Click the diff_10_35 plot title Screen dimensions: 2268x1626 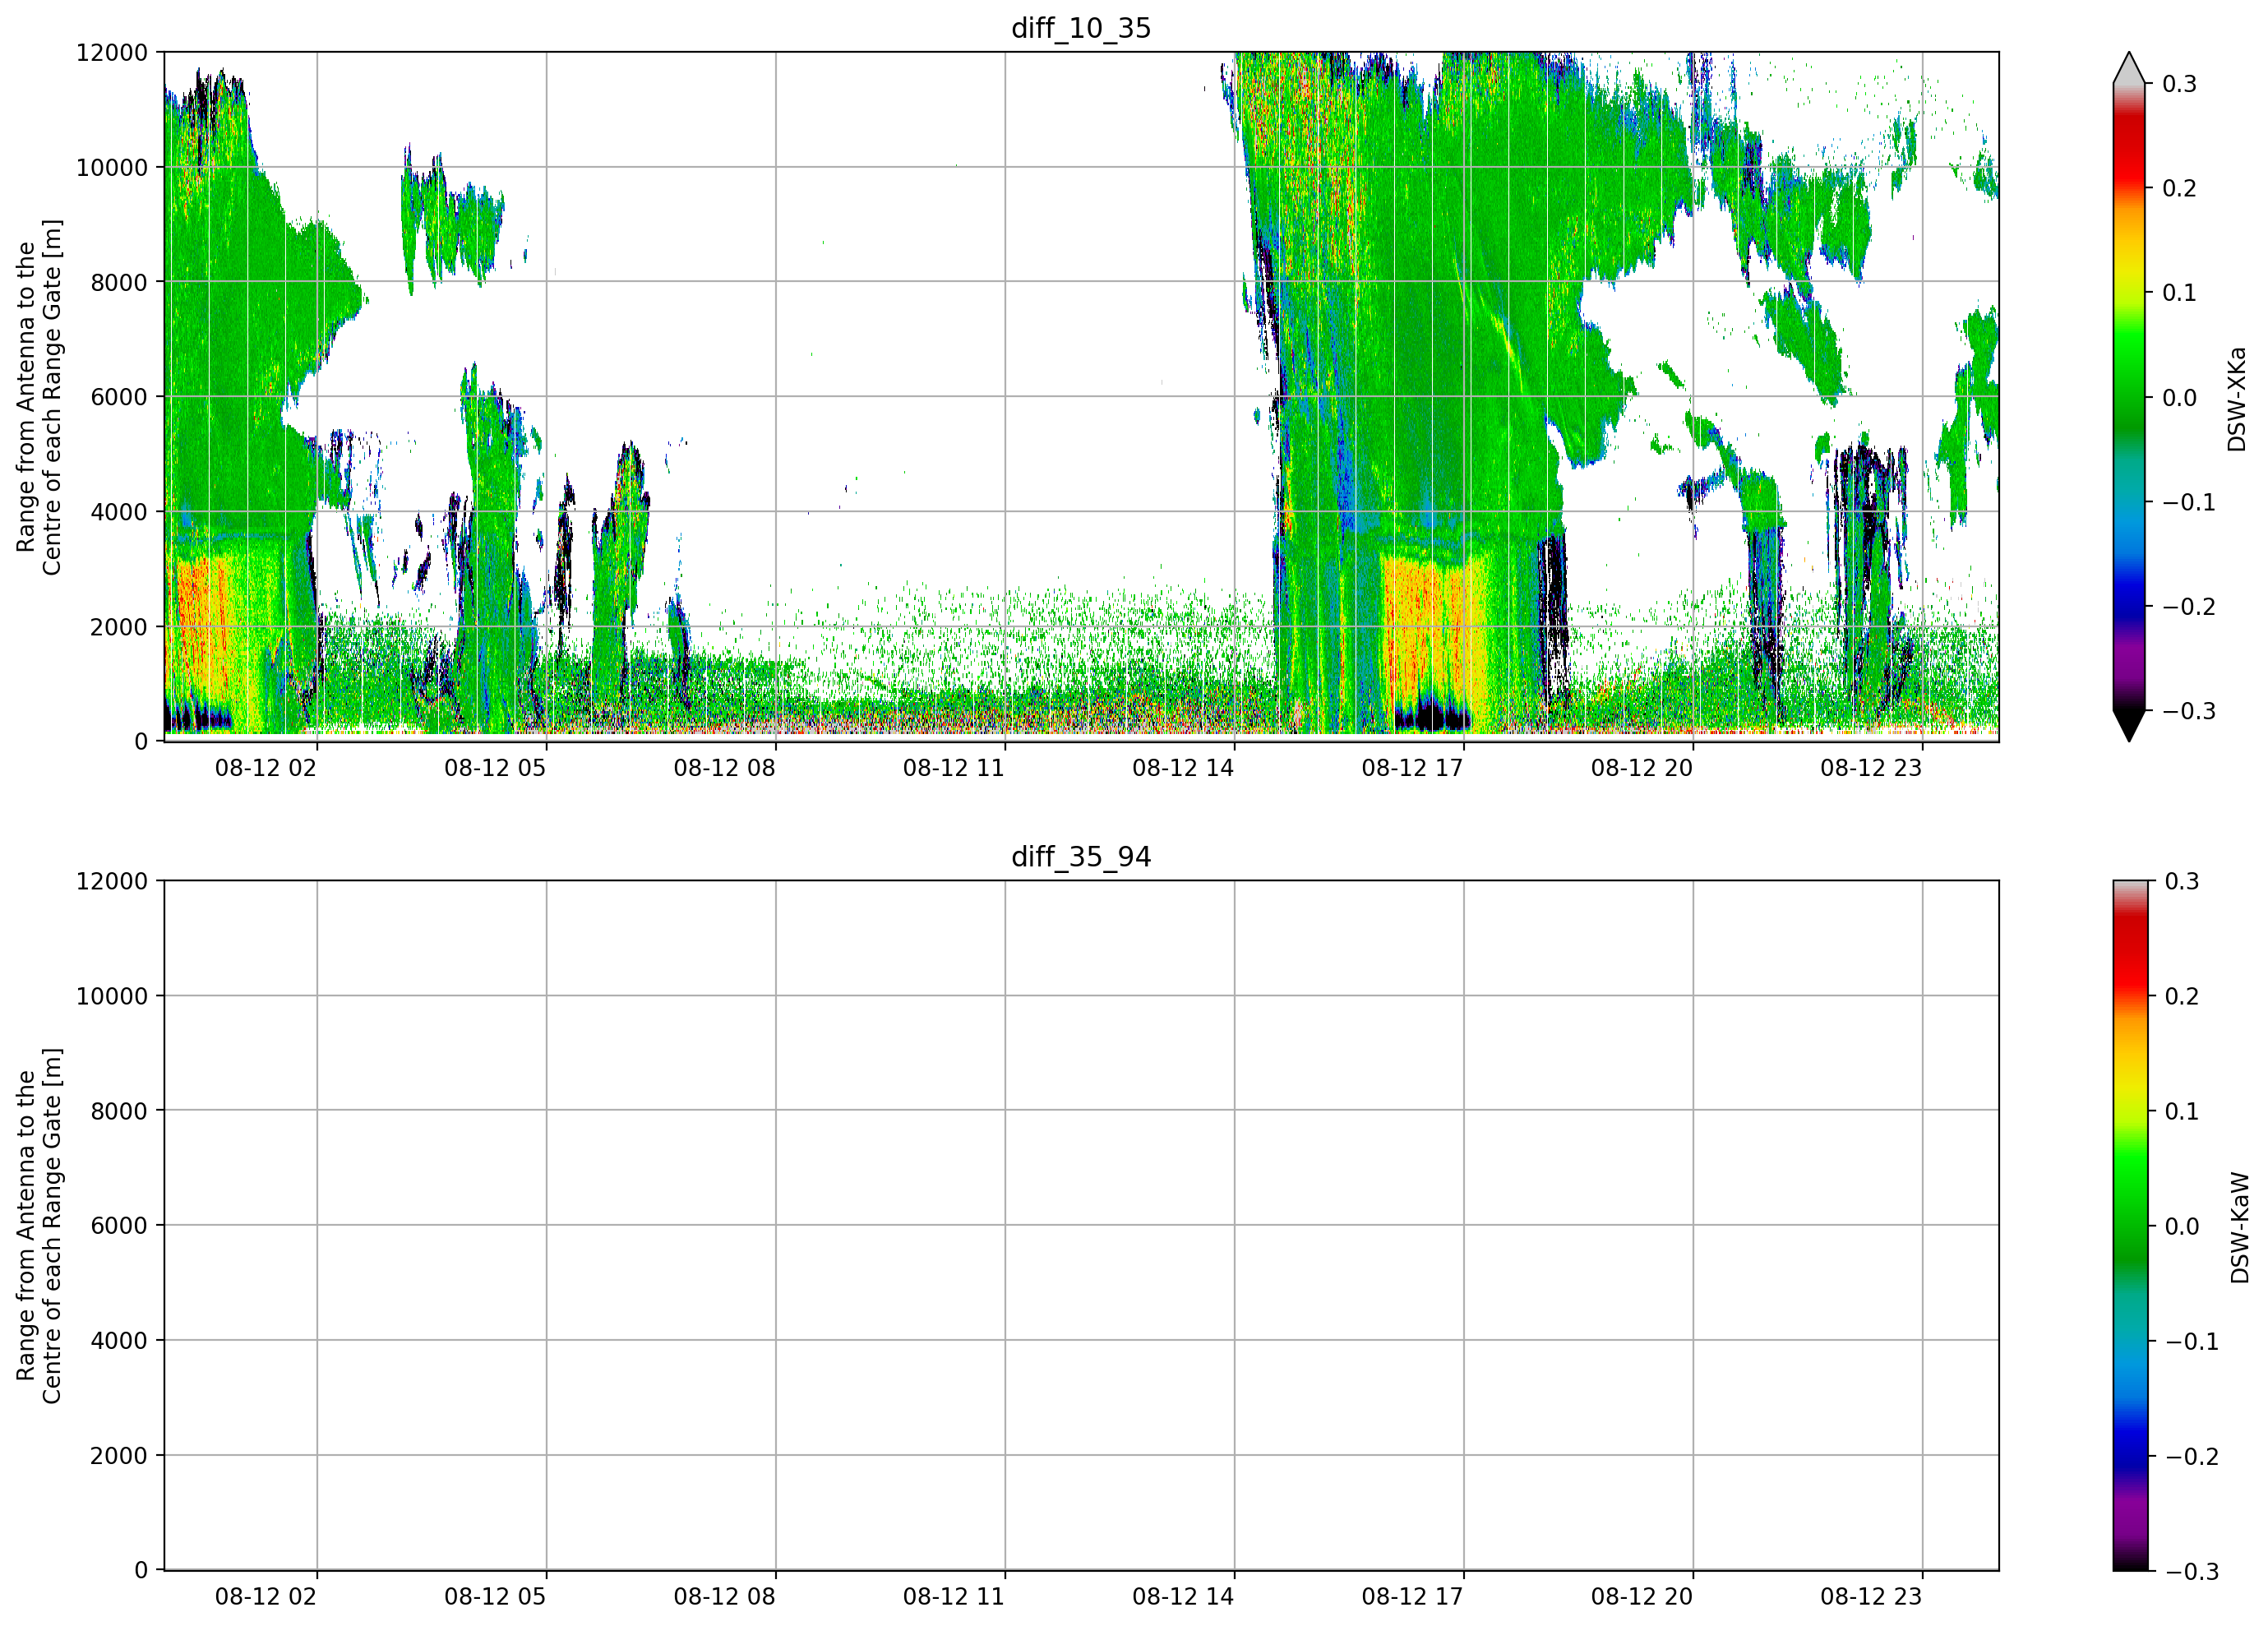pyautogui.click(x=1081, y=28)
